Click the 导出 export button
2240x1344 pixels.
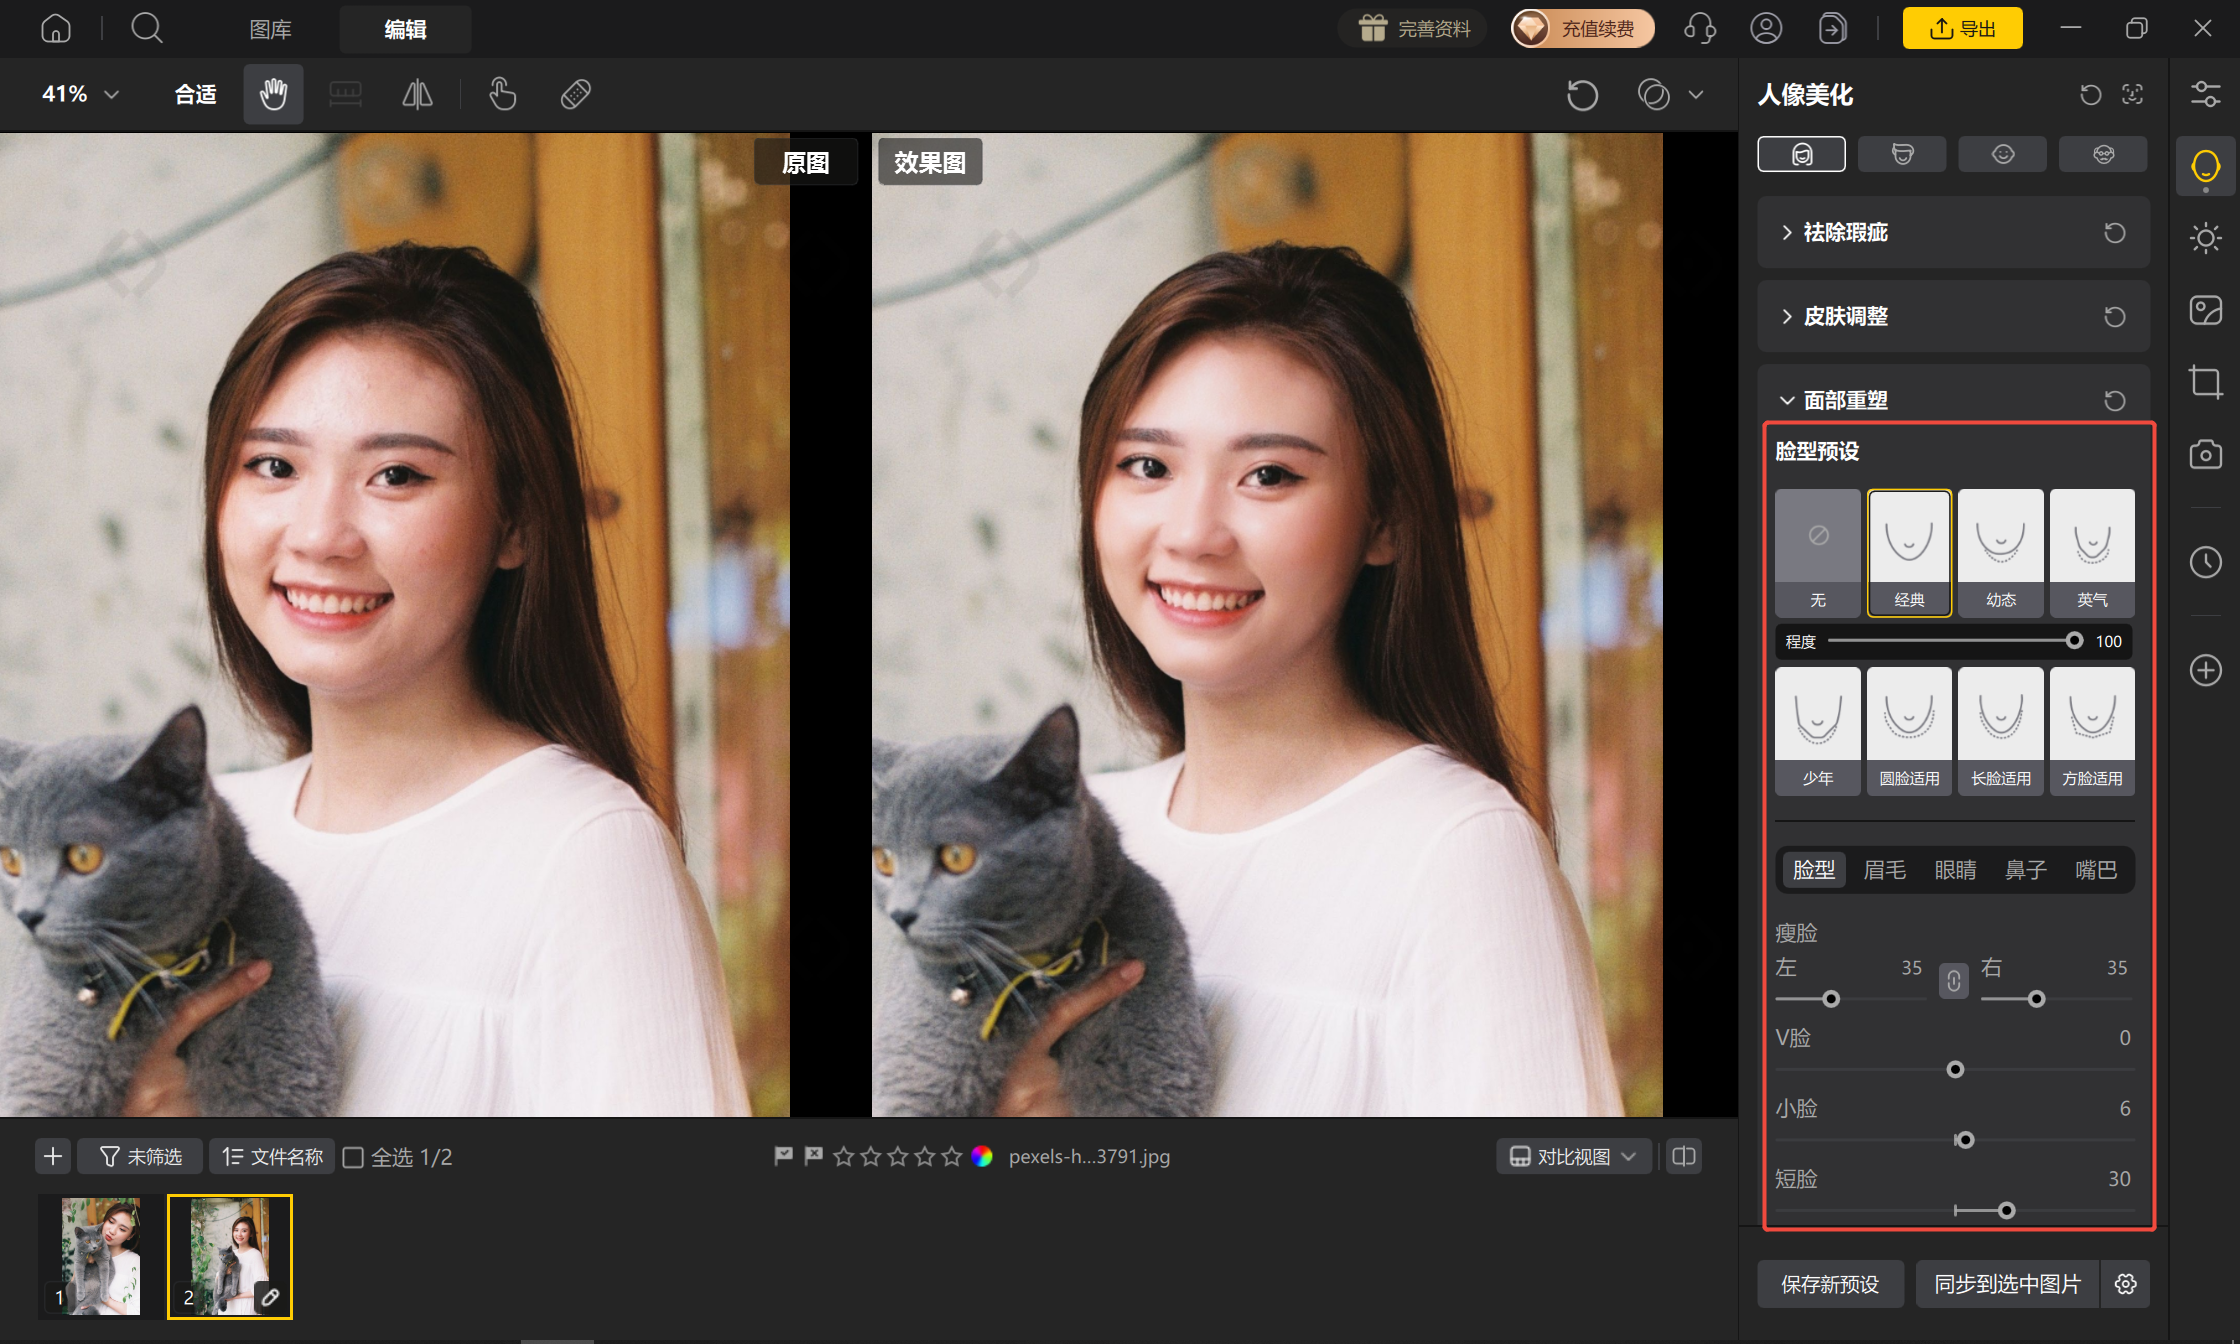coord(1962,28)
